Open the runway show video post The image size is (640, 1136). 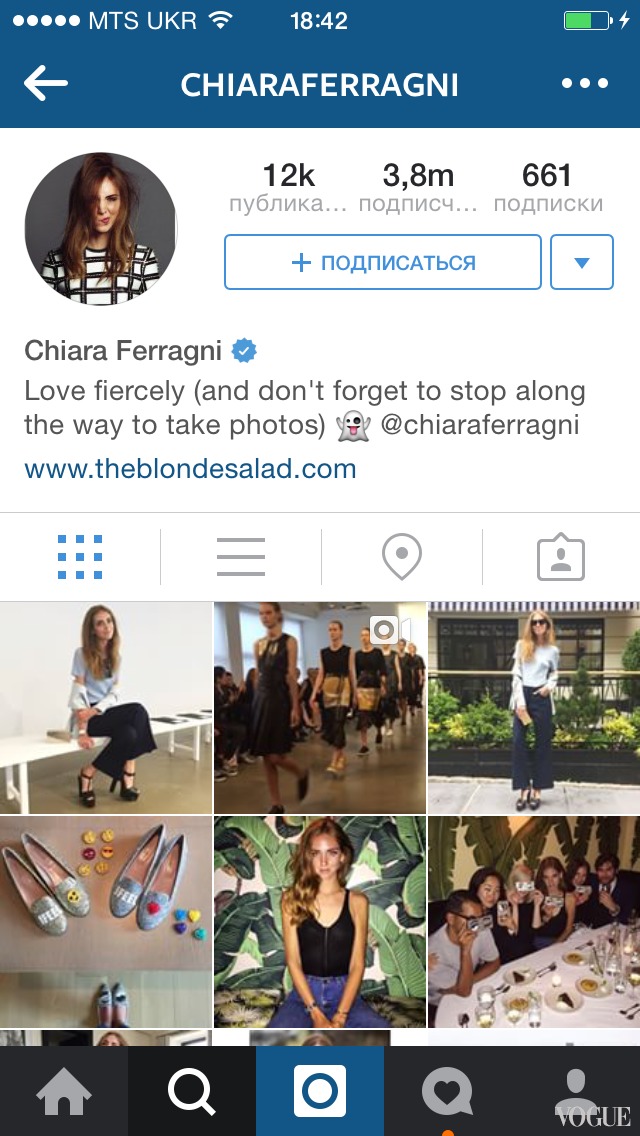(x=320, y=707)
